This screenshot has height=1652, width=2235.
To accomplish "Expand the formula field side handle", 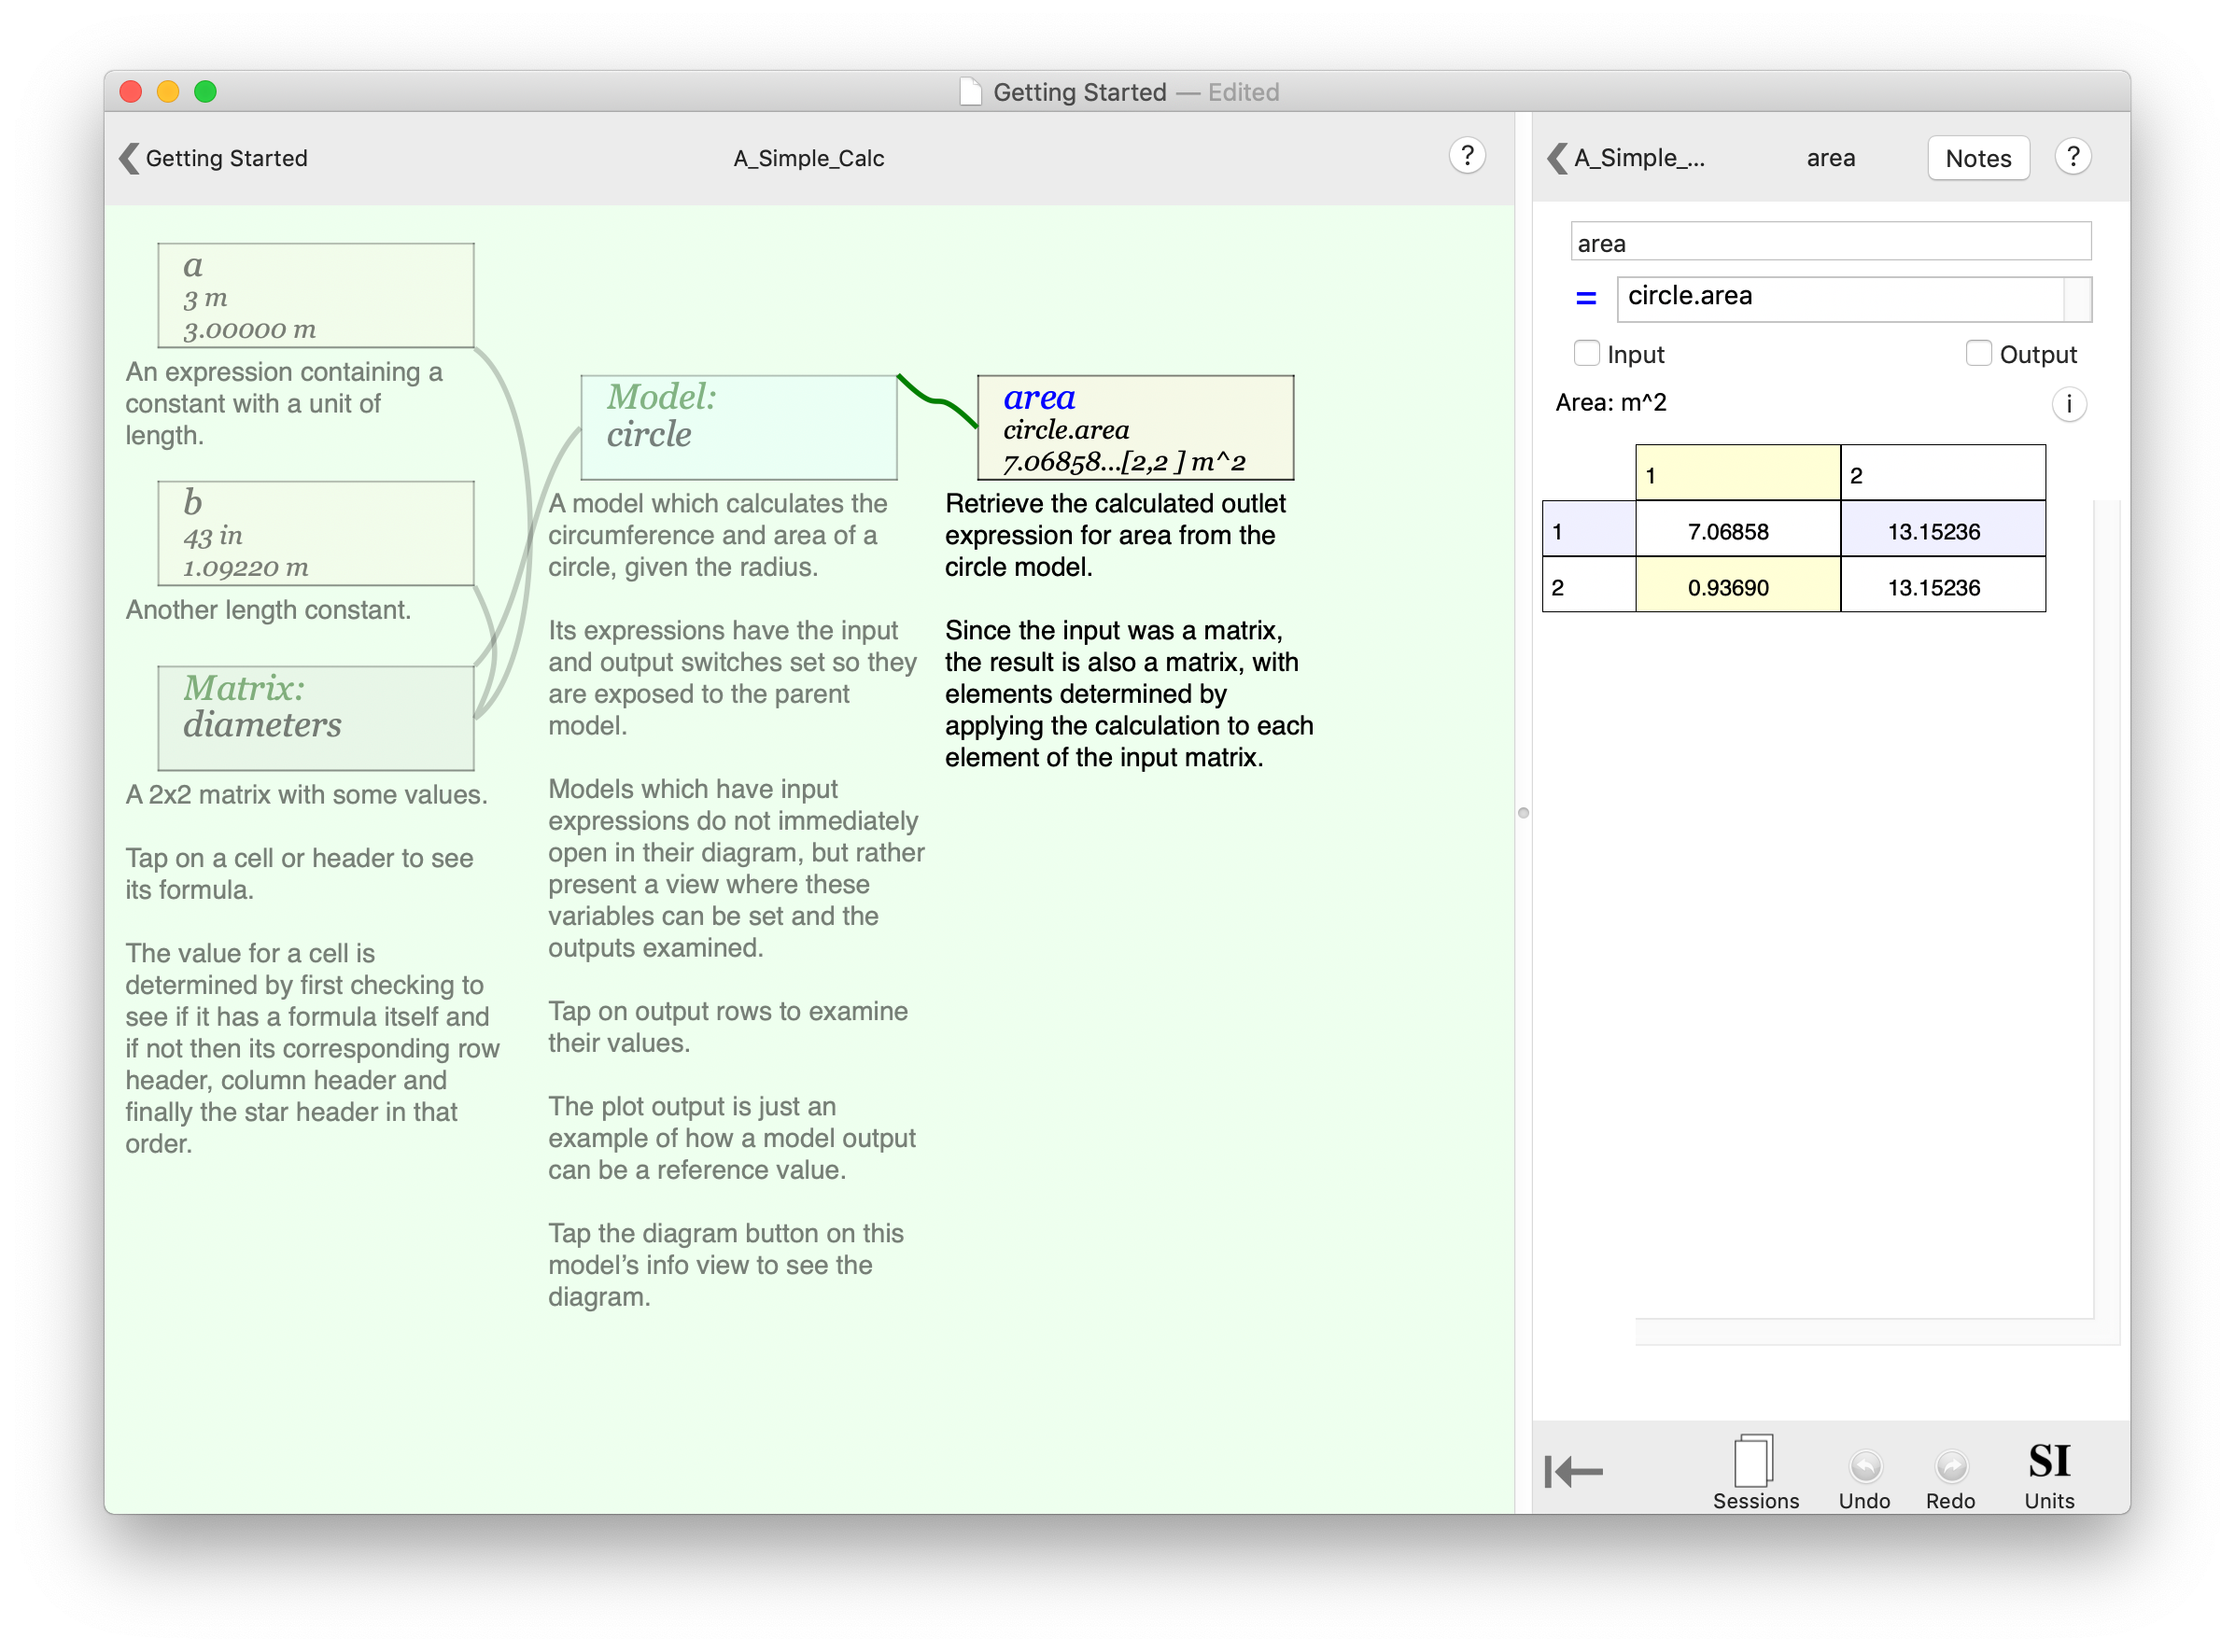I will [x=2077, y=298].
